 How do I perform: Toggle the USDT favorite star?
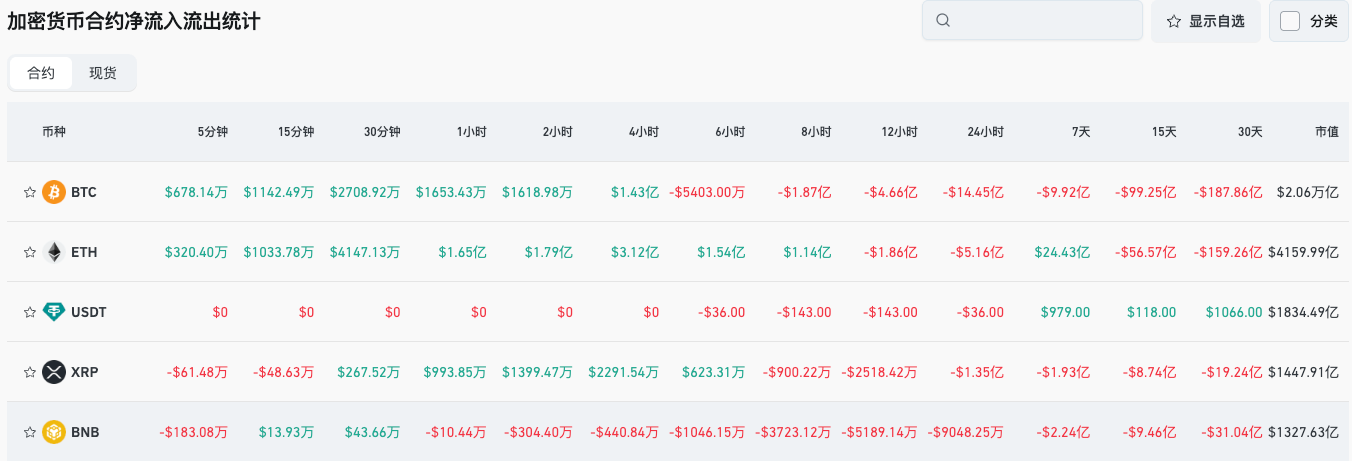click(29, 312)
